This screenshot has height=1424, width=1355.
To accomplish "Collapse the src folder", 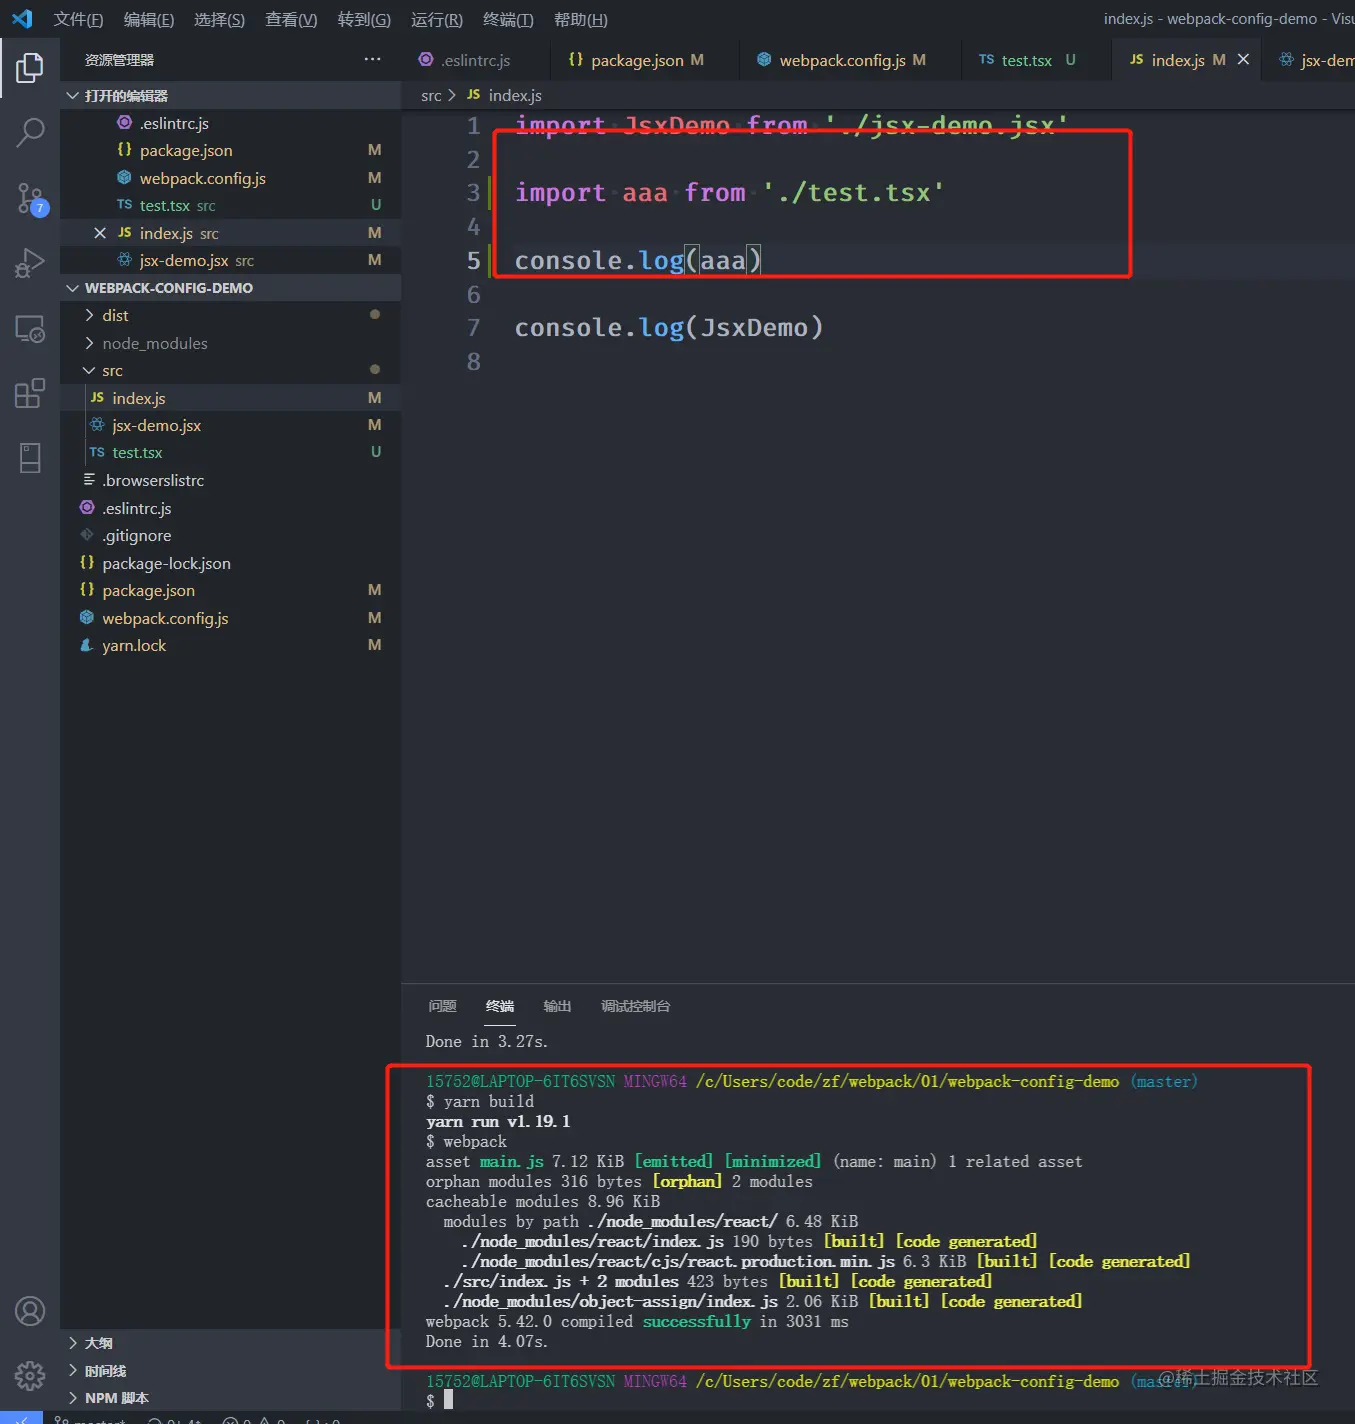I will (x=230, y=370).
